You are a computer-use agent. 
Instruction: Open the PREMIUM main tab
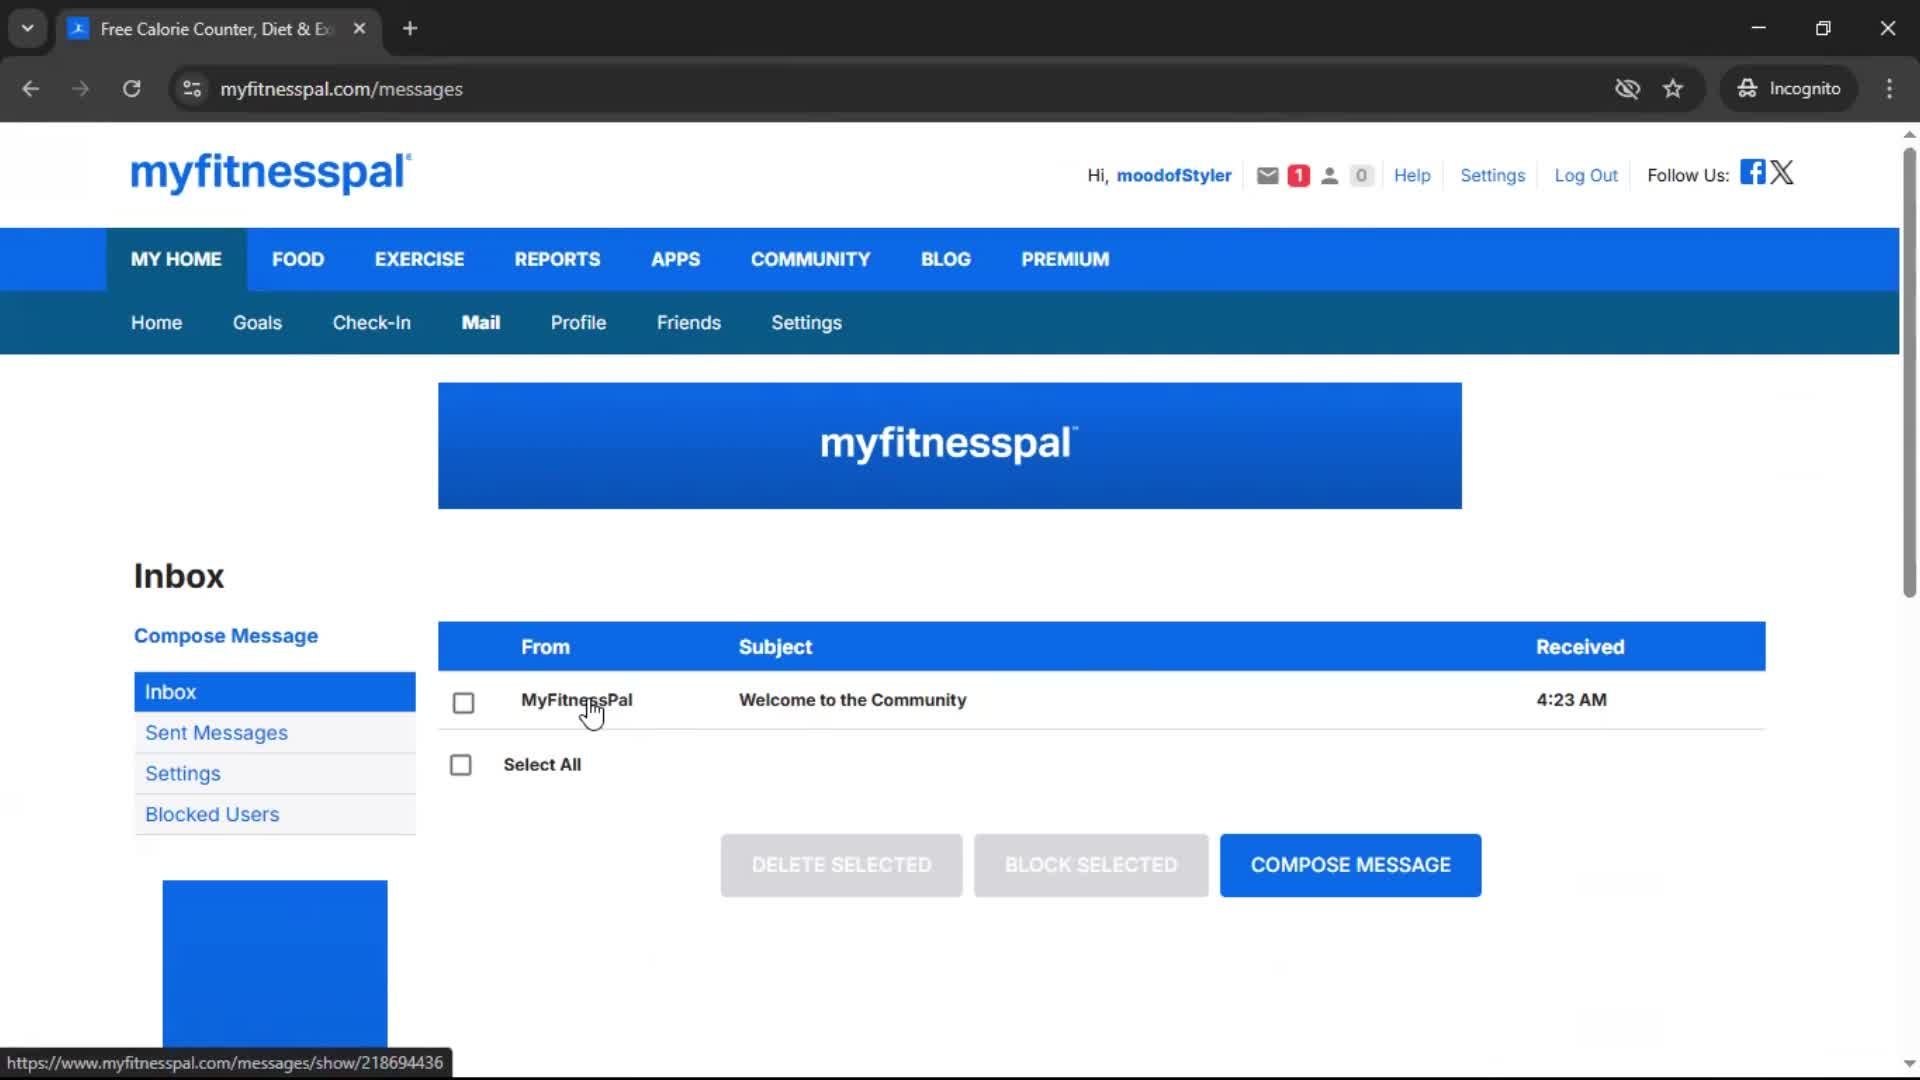1065,259
